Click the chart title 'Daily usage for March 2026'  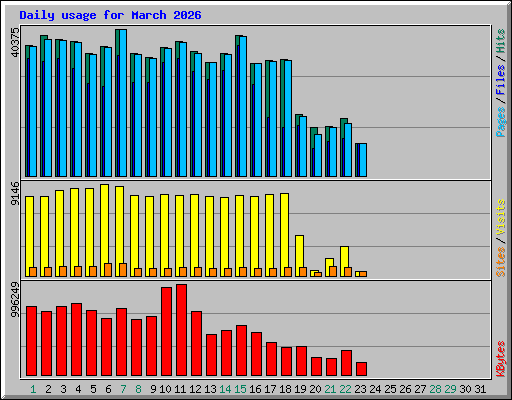tap(110, 15)
